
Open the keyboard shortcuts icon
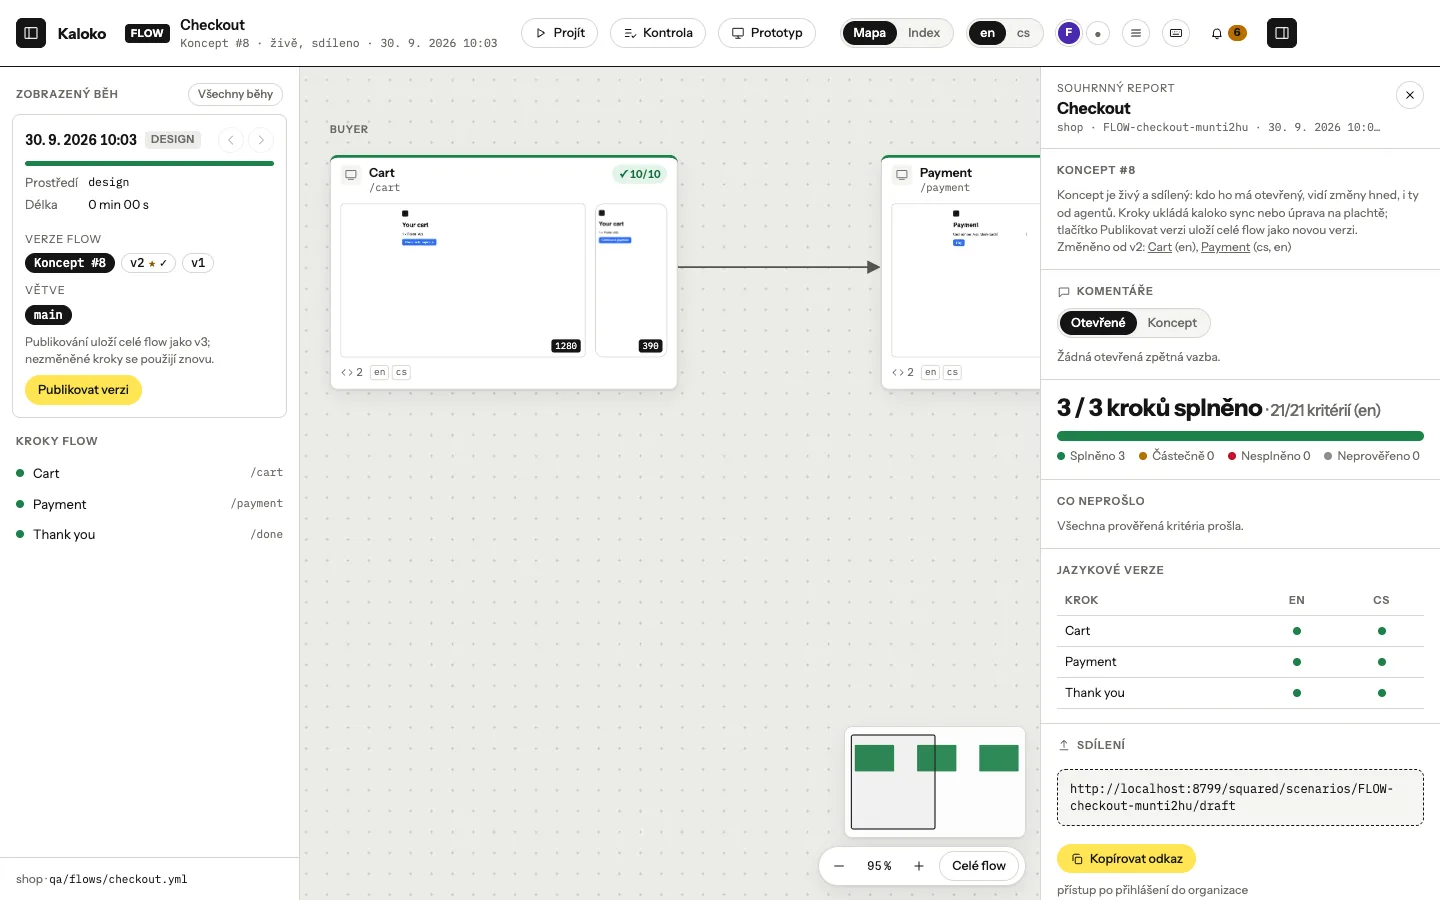(1176, 33)
